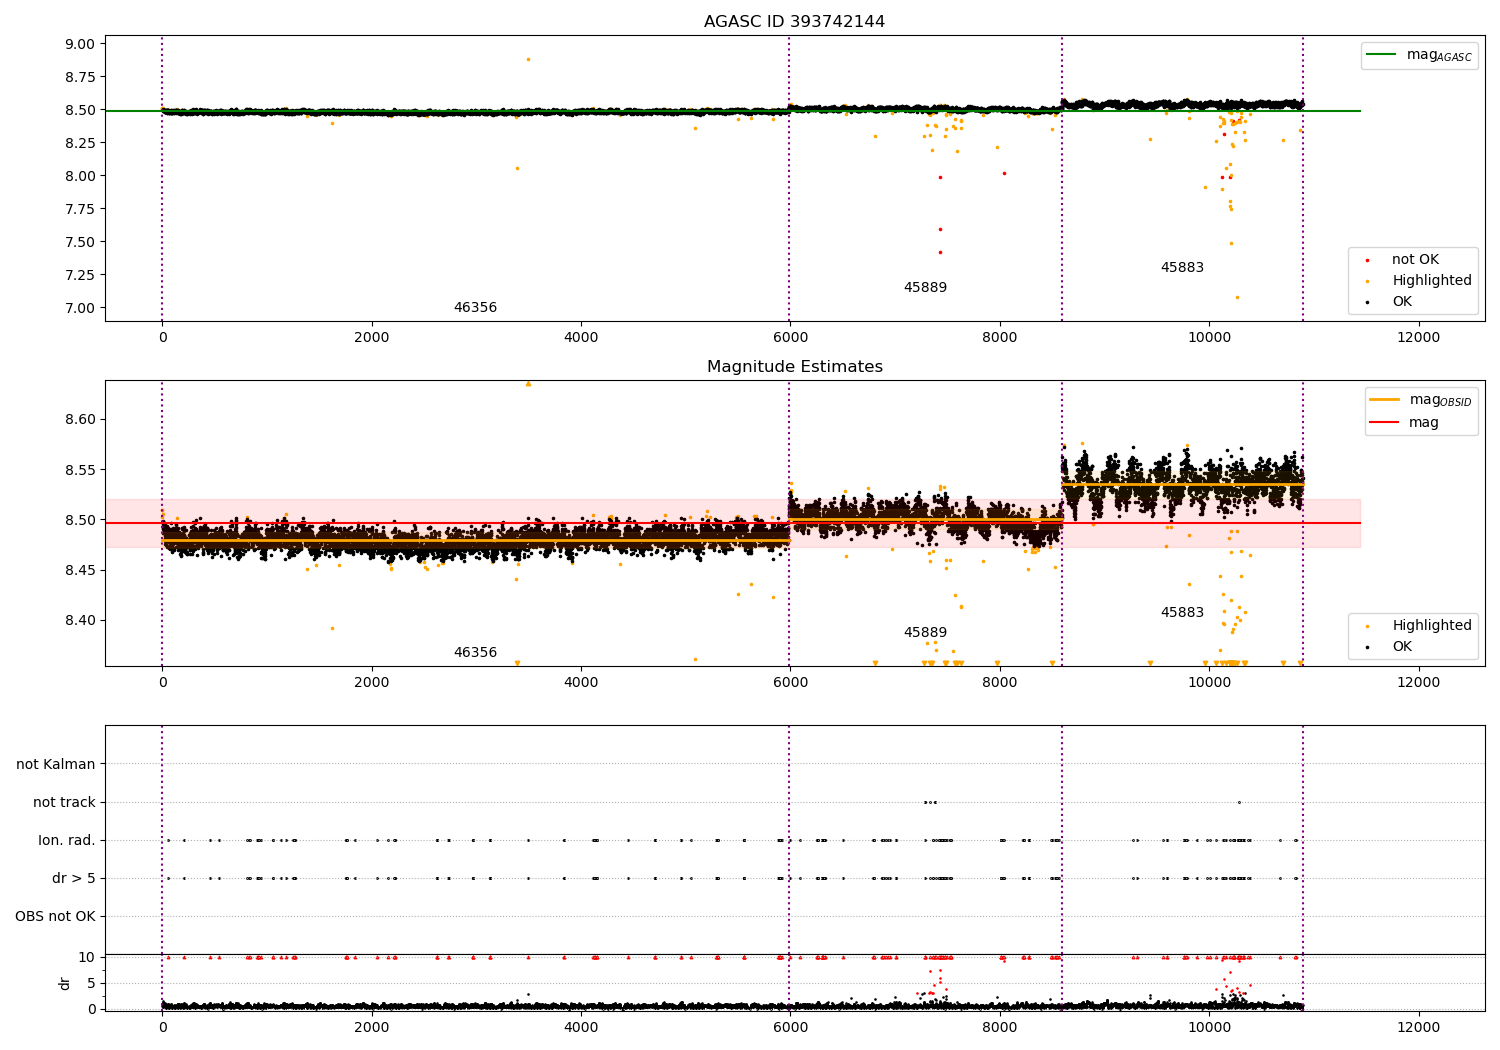Click obsid label 46356 in the middle plot
The width and height of the screenshot is (1500, 1050).
pyautogui.click(x=475, y=653)
